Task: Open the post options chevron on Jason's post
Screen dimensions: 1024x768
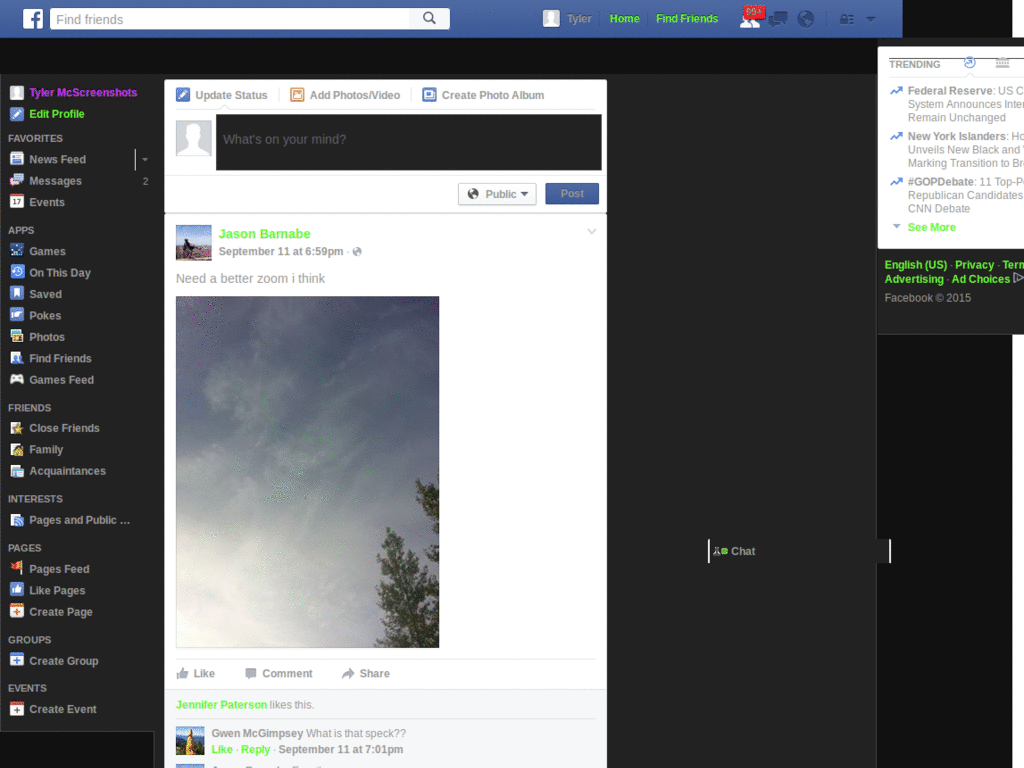Action: tap(592, 231)
